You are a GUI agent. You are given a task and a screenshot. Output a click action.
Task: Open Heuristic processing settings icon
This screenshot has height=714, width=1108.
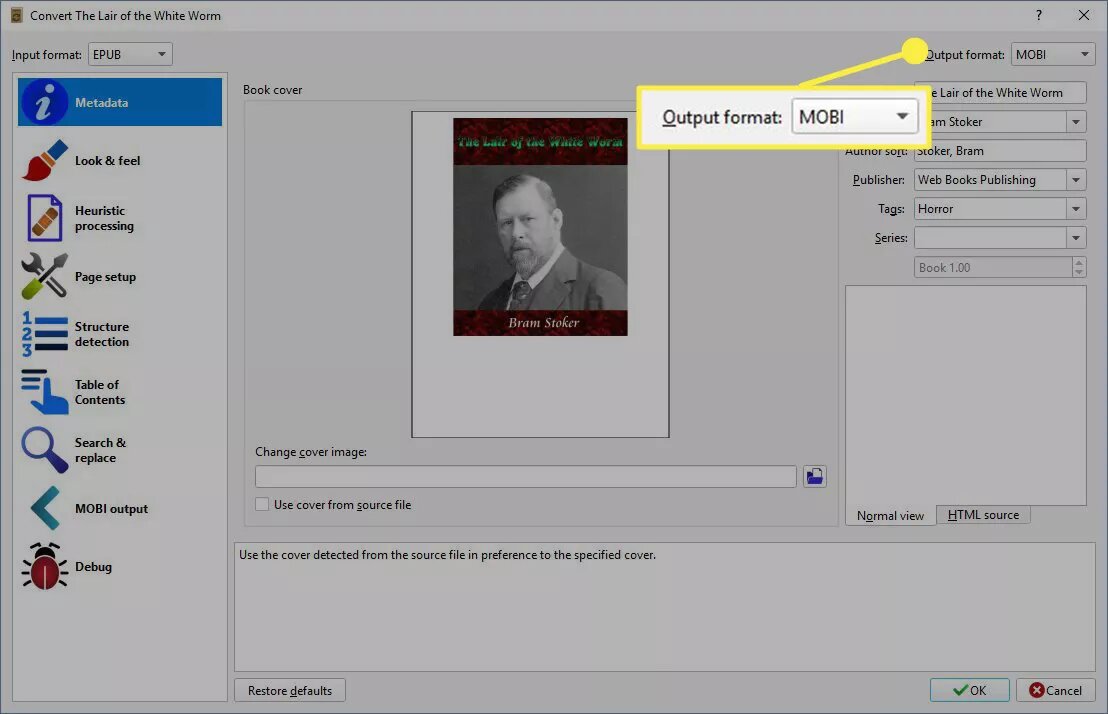point(44,218)
